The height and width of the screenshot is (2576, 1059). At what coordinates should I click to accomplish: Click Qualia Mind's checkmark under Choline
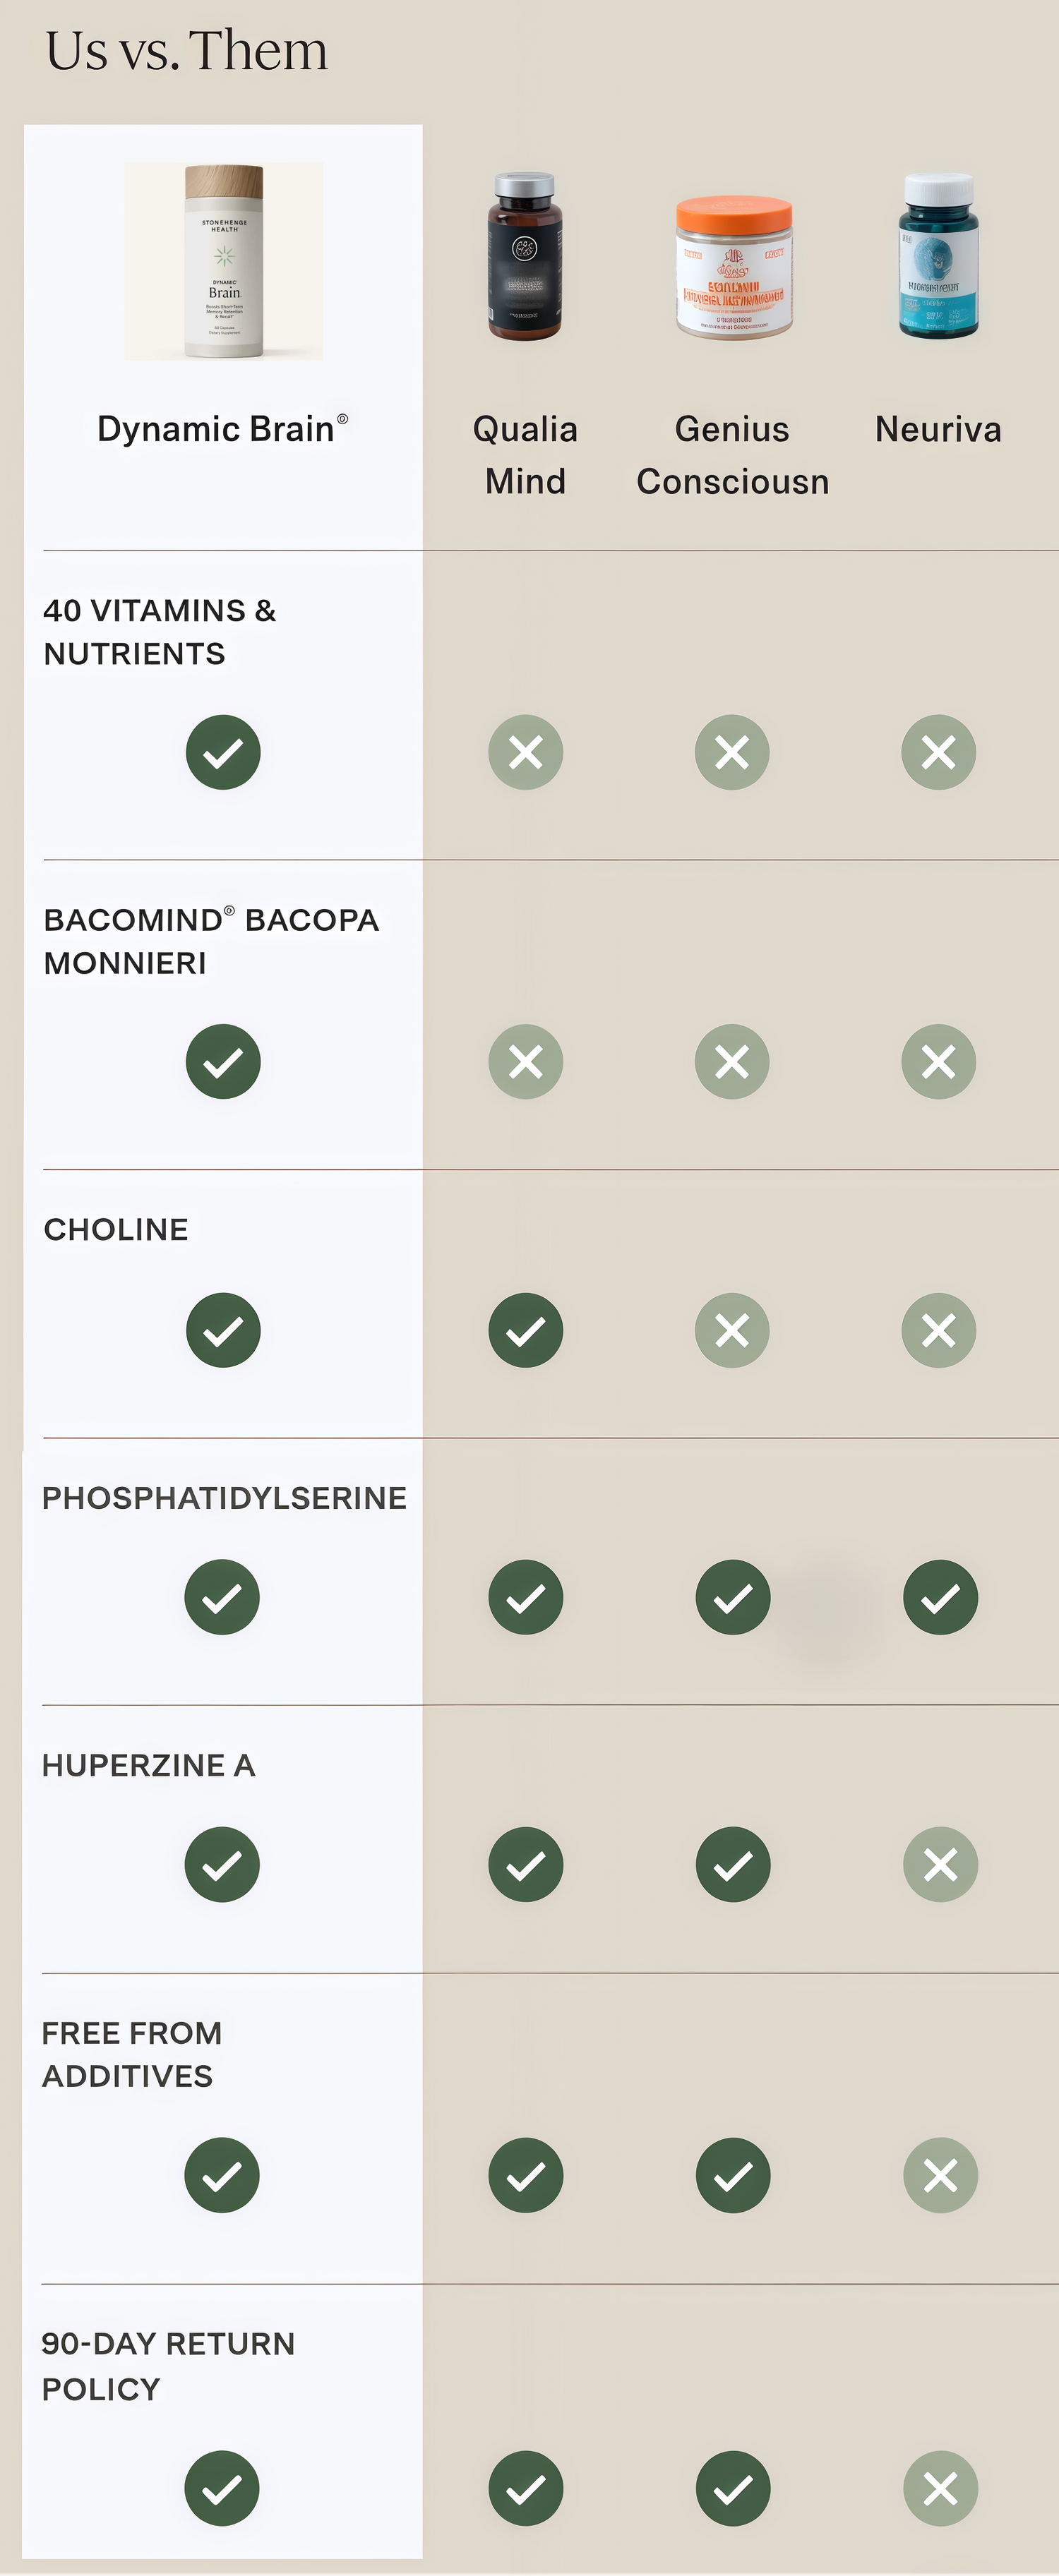(x=526, y=1330)
